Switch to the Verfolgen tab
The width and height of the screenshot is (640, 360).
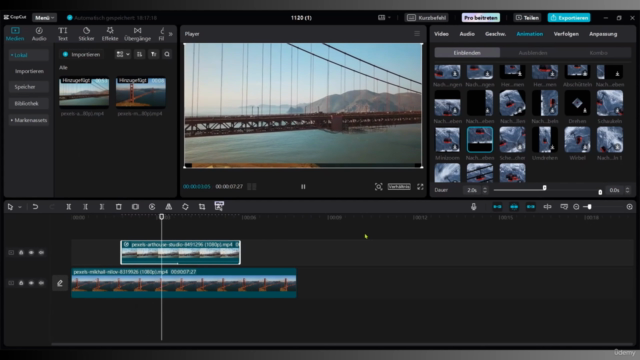click(566, 34)
